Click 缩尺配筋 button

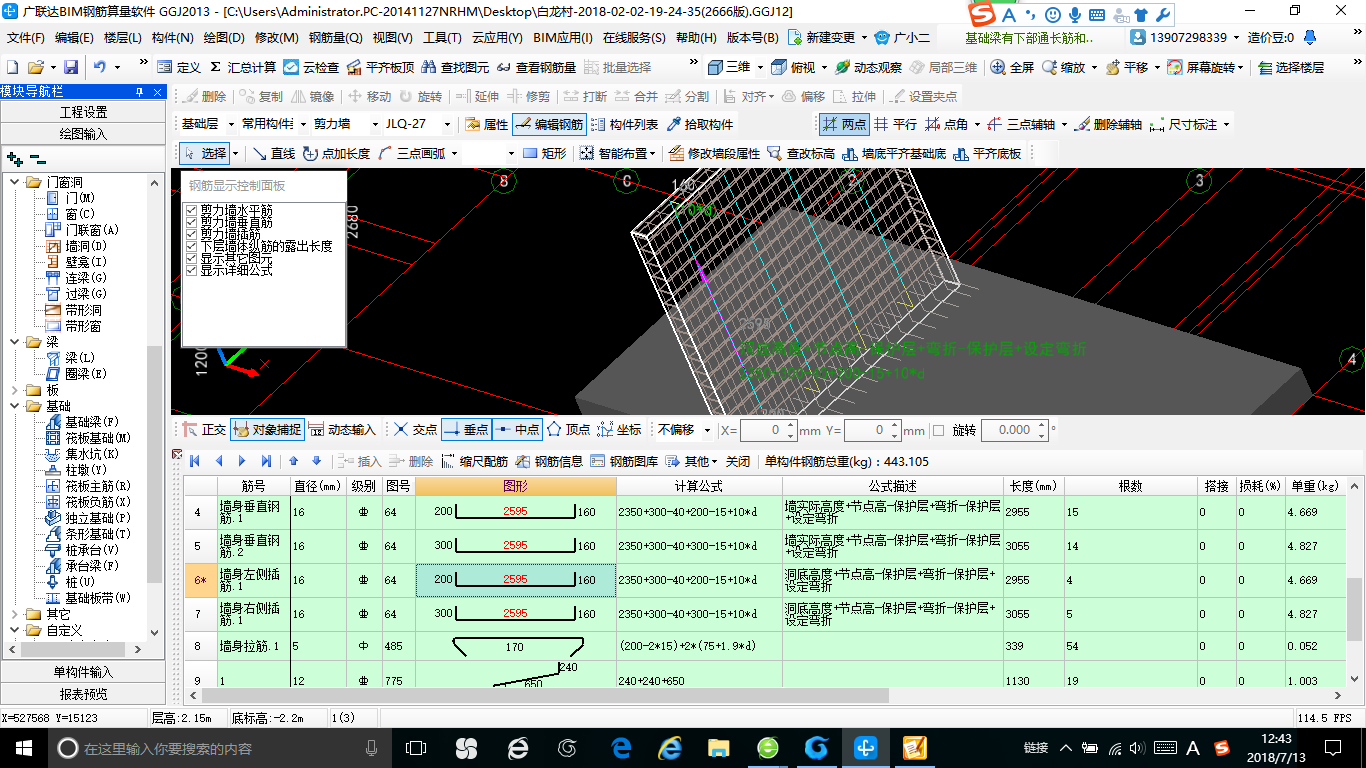point(474,461)
